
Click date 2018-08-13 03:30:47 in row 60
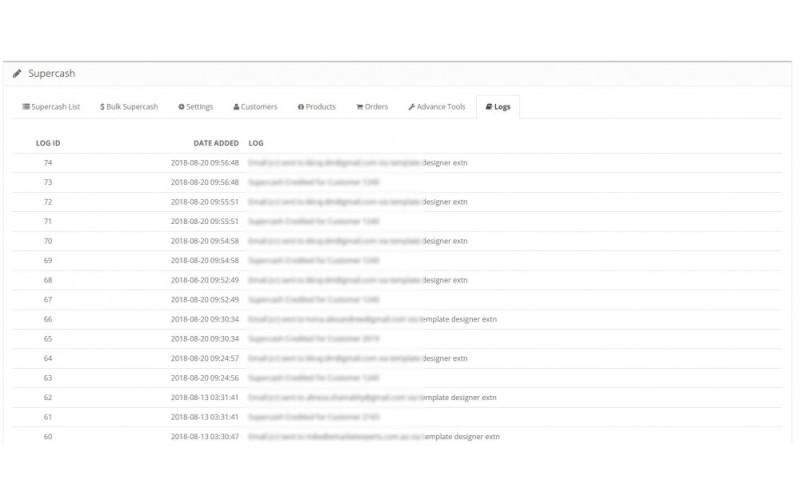pos(205,437)
